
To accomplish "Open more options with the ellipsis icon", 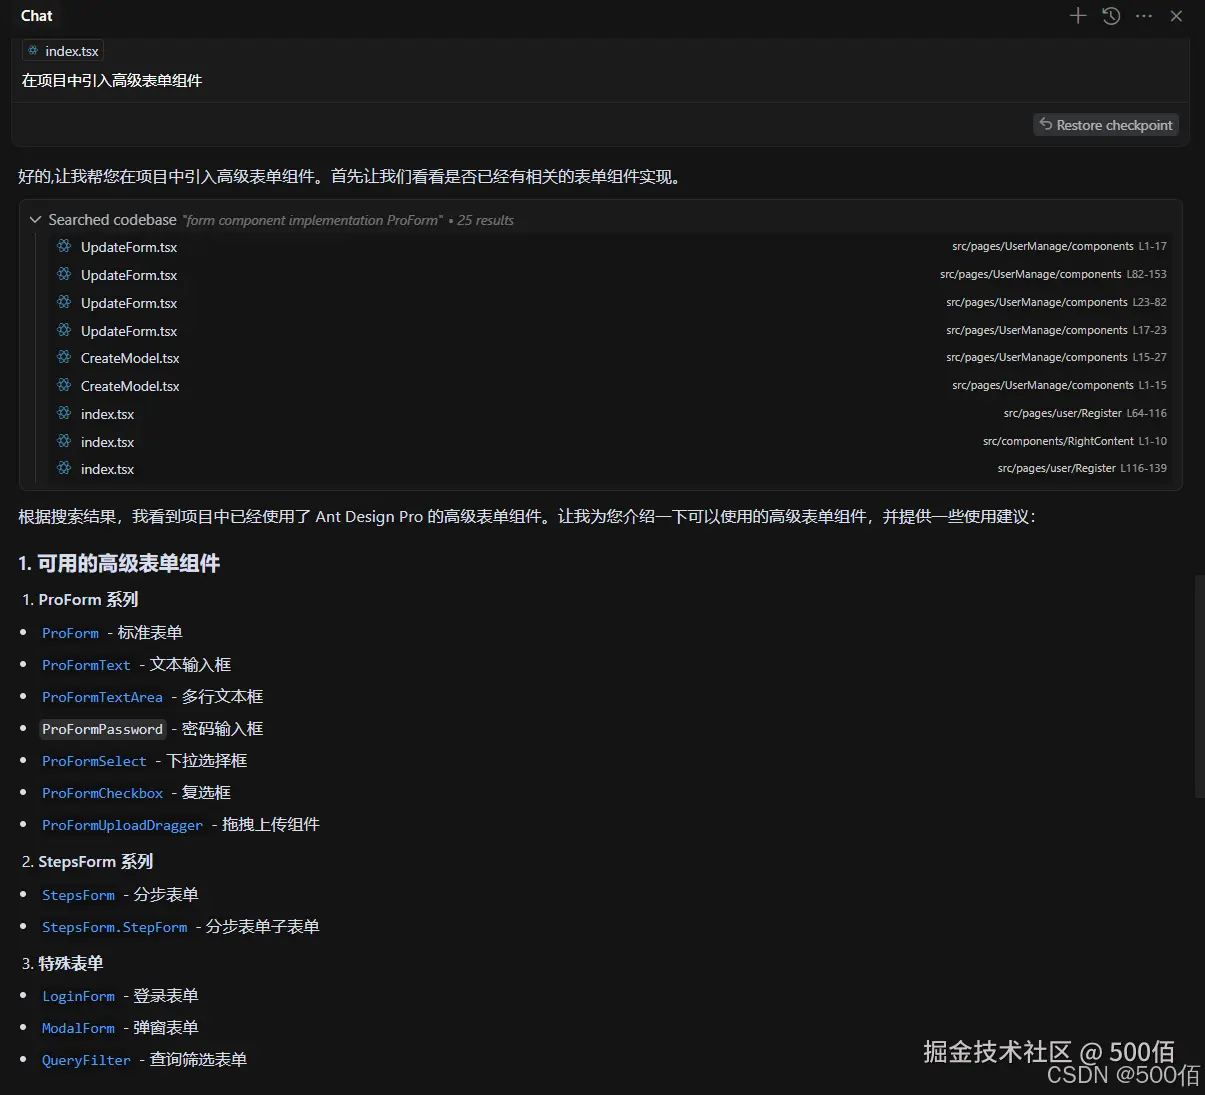I will tap(1144, 16).
